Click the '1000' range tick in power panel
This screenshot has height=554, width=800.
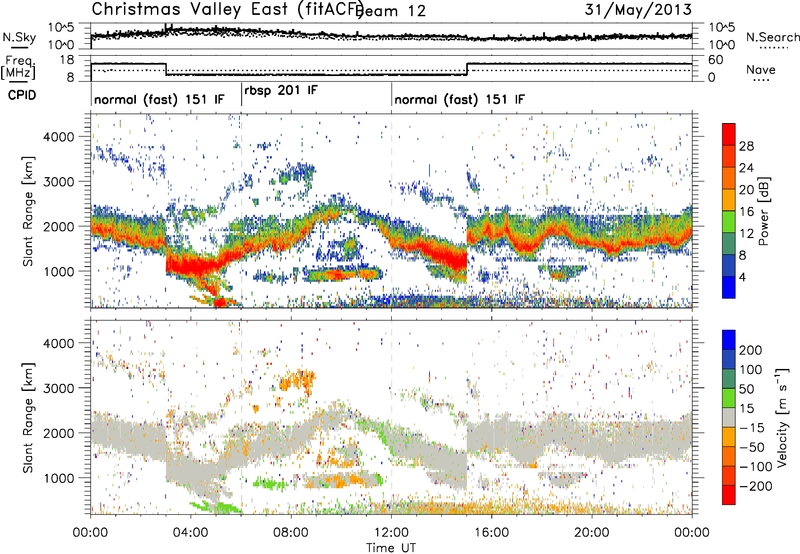tap(58, 271)
